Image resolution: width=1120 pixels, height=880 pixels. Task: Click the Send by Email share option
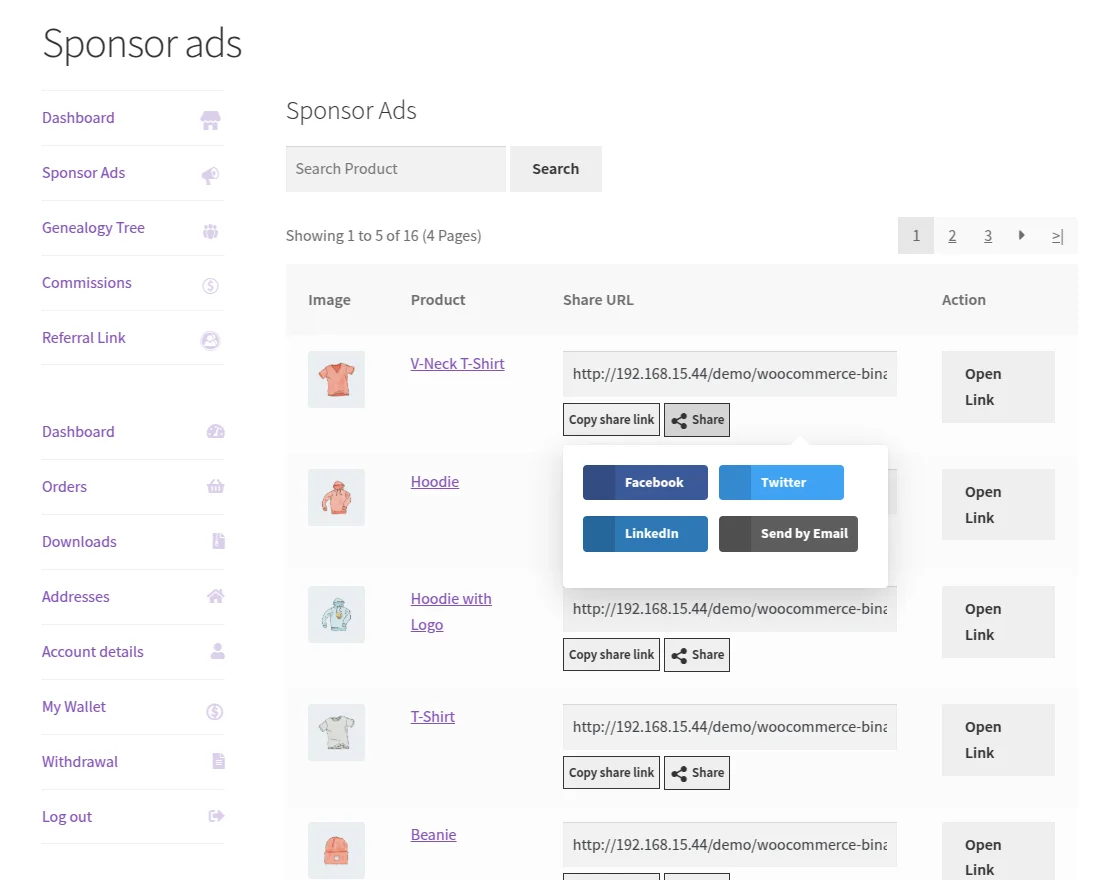click(x=788, y=533)
